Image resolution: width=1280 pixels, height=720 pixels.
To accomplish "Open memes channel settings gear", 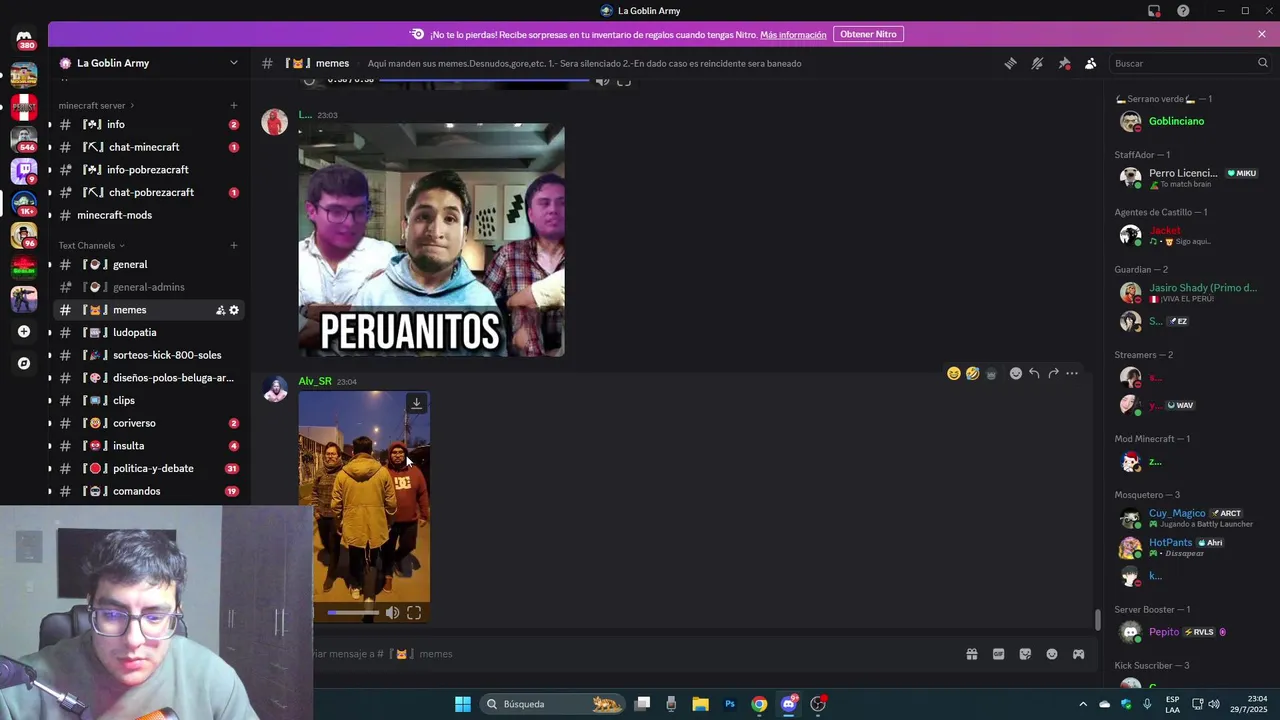I will tap(234, 310).
